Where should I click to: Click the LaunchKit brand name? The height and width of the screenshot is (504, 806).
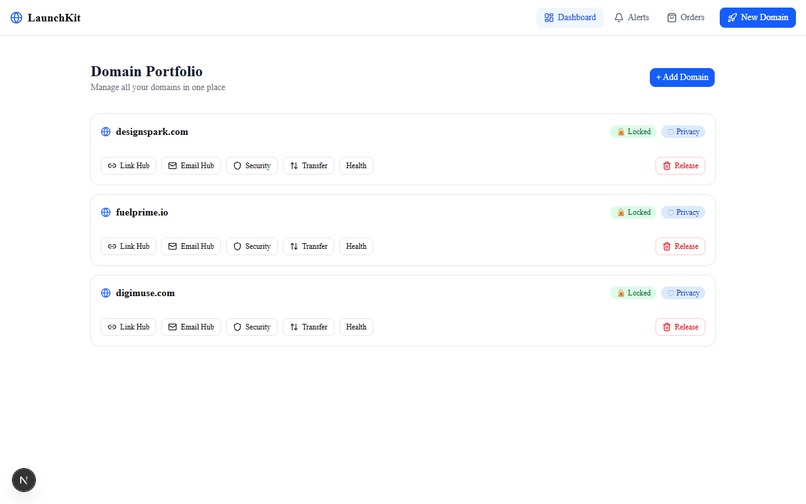click(x=54, y=17)
